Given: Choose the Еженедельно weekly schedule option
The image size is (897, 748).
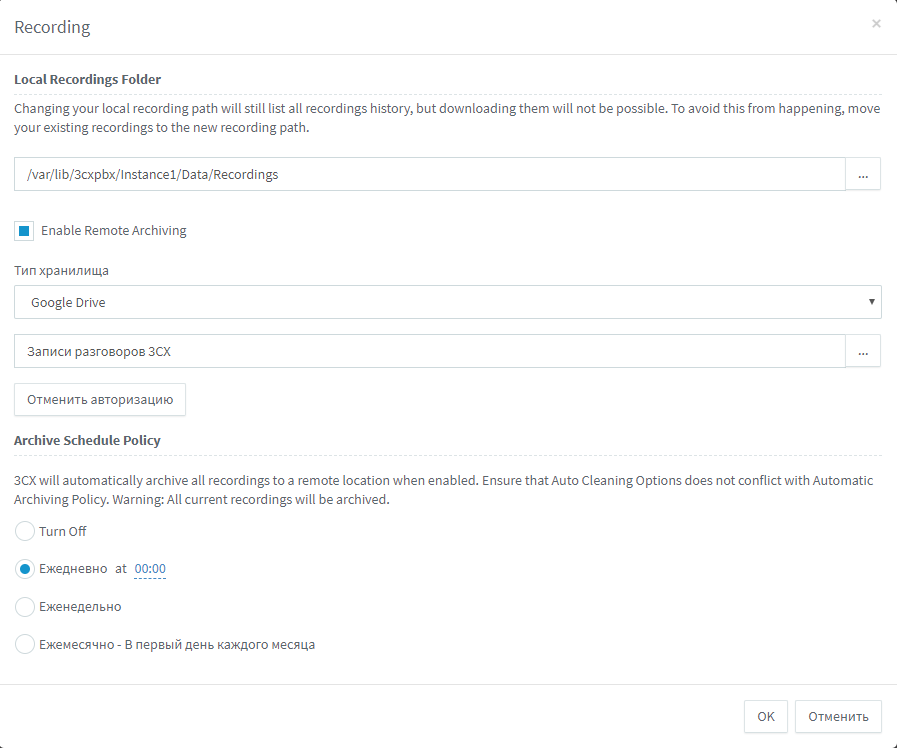Looking at the screenshot, I should 25,607.
